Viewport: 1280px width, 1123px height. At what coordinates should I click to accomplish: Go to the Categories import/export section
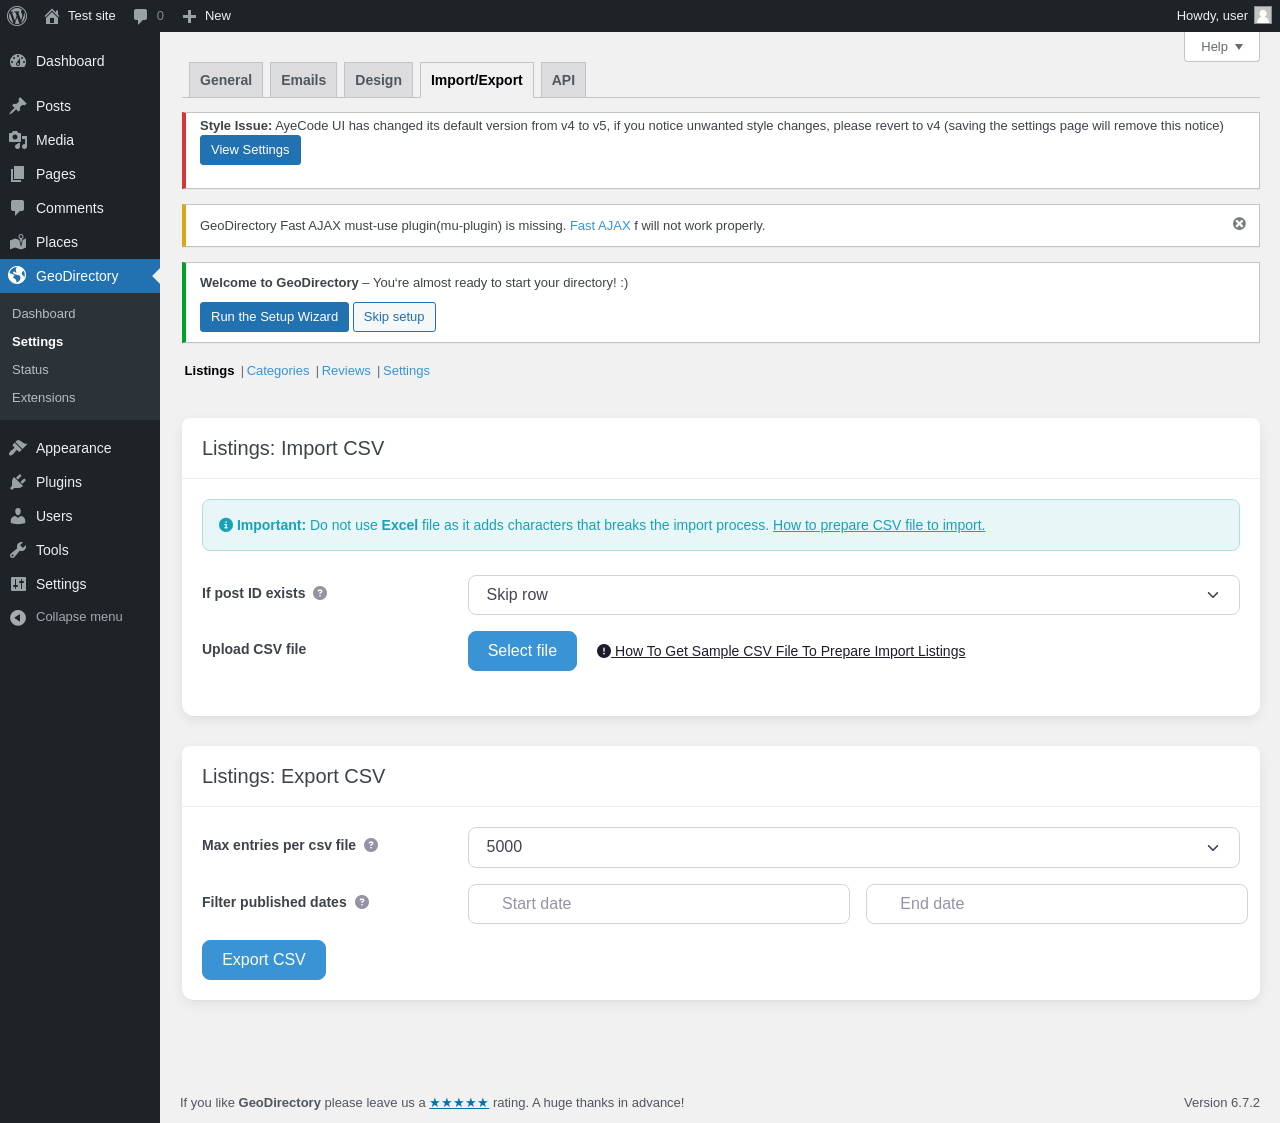[278, 371]
